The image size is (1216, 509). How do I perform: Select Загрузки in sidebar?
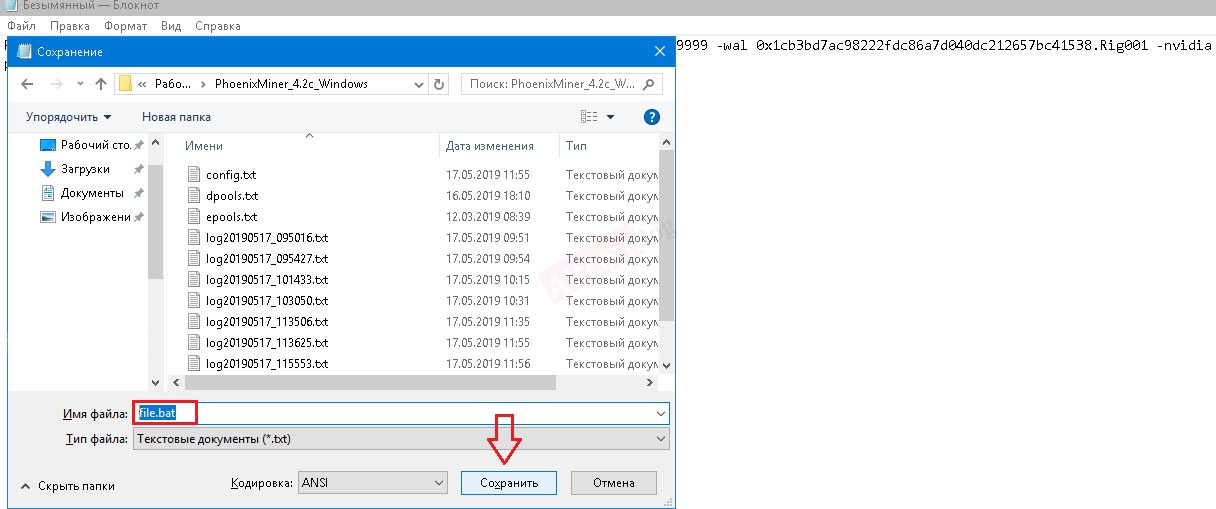point(85,169)
